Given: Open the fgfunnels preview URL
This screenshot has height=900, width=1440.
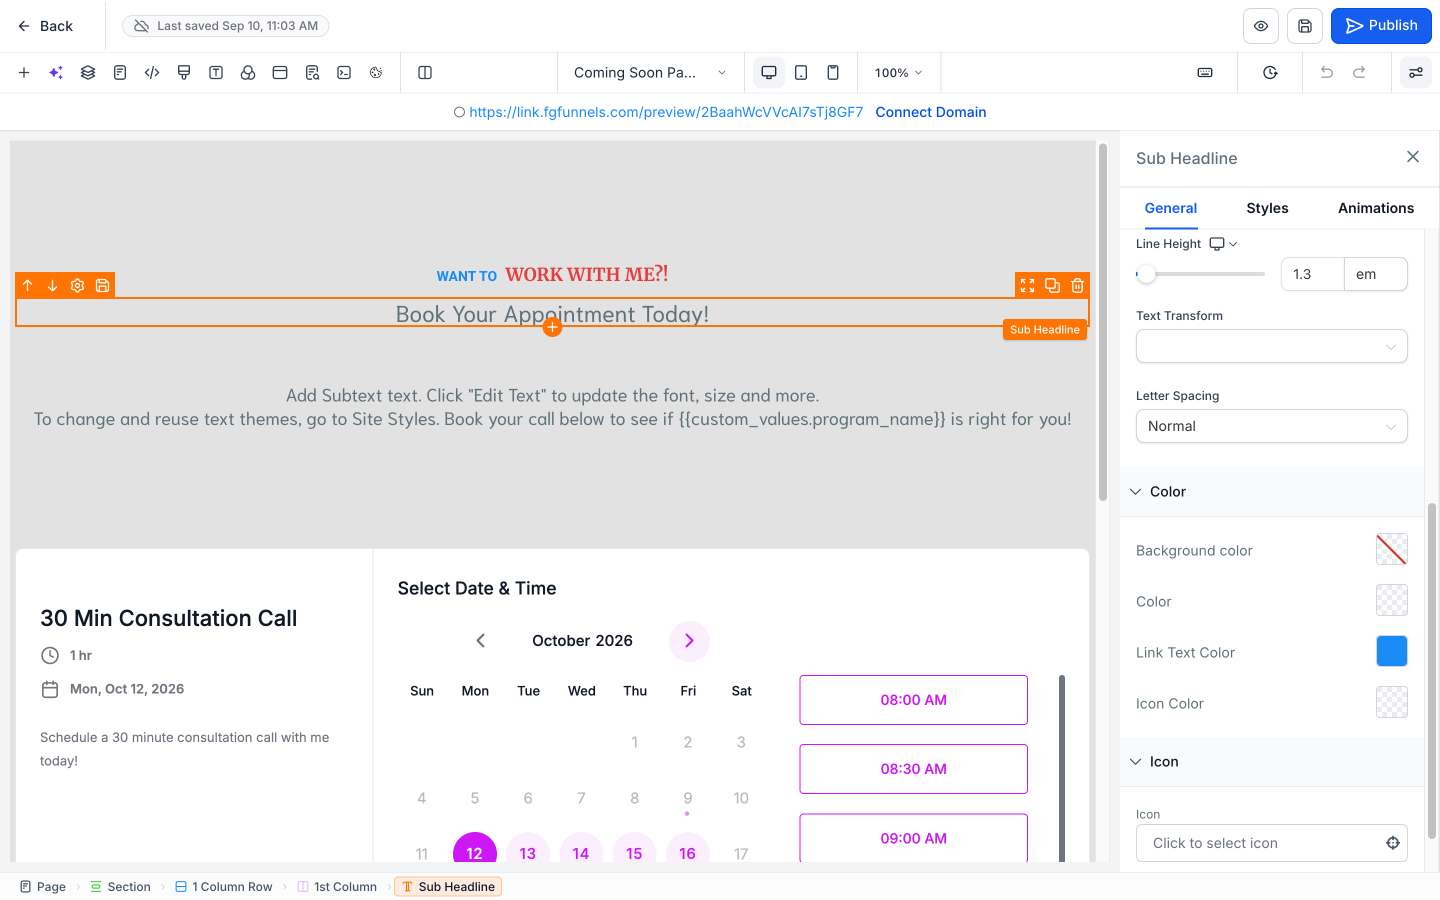Looking at the screenshot, I should pyautogui.click(x=666, y=112).
